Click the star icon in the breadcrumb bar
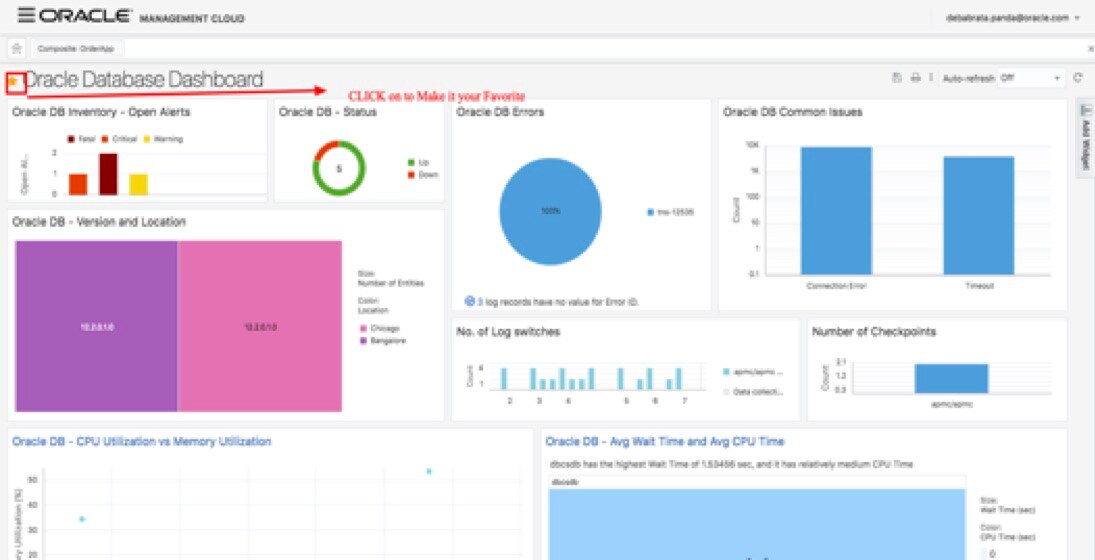The image size is (1095, 560). coord(17,48)
